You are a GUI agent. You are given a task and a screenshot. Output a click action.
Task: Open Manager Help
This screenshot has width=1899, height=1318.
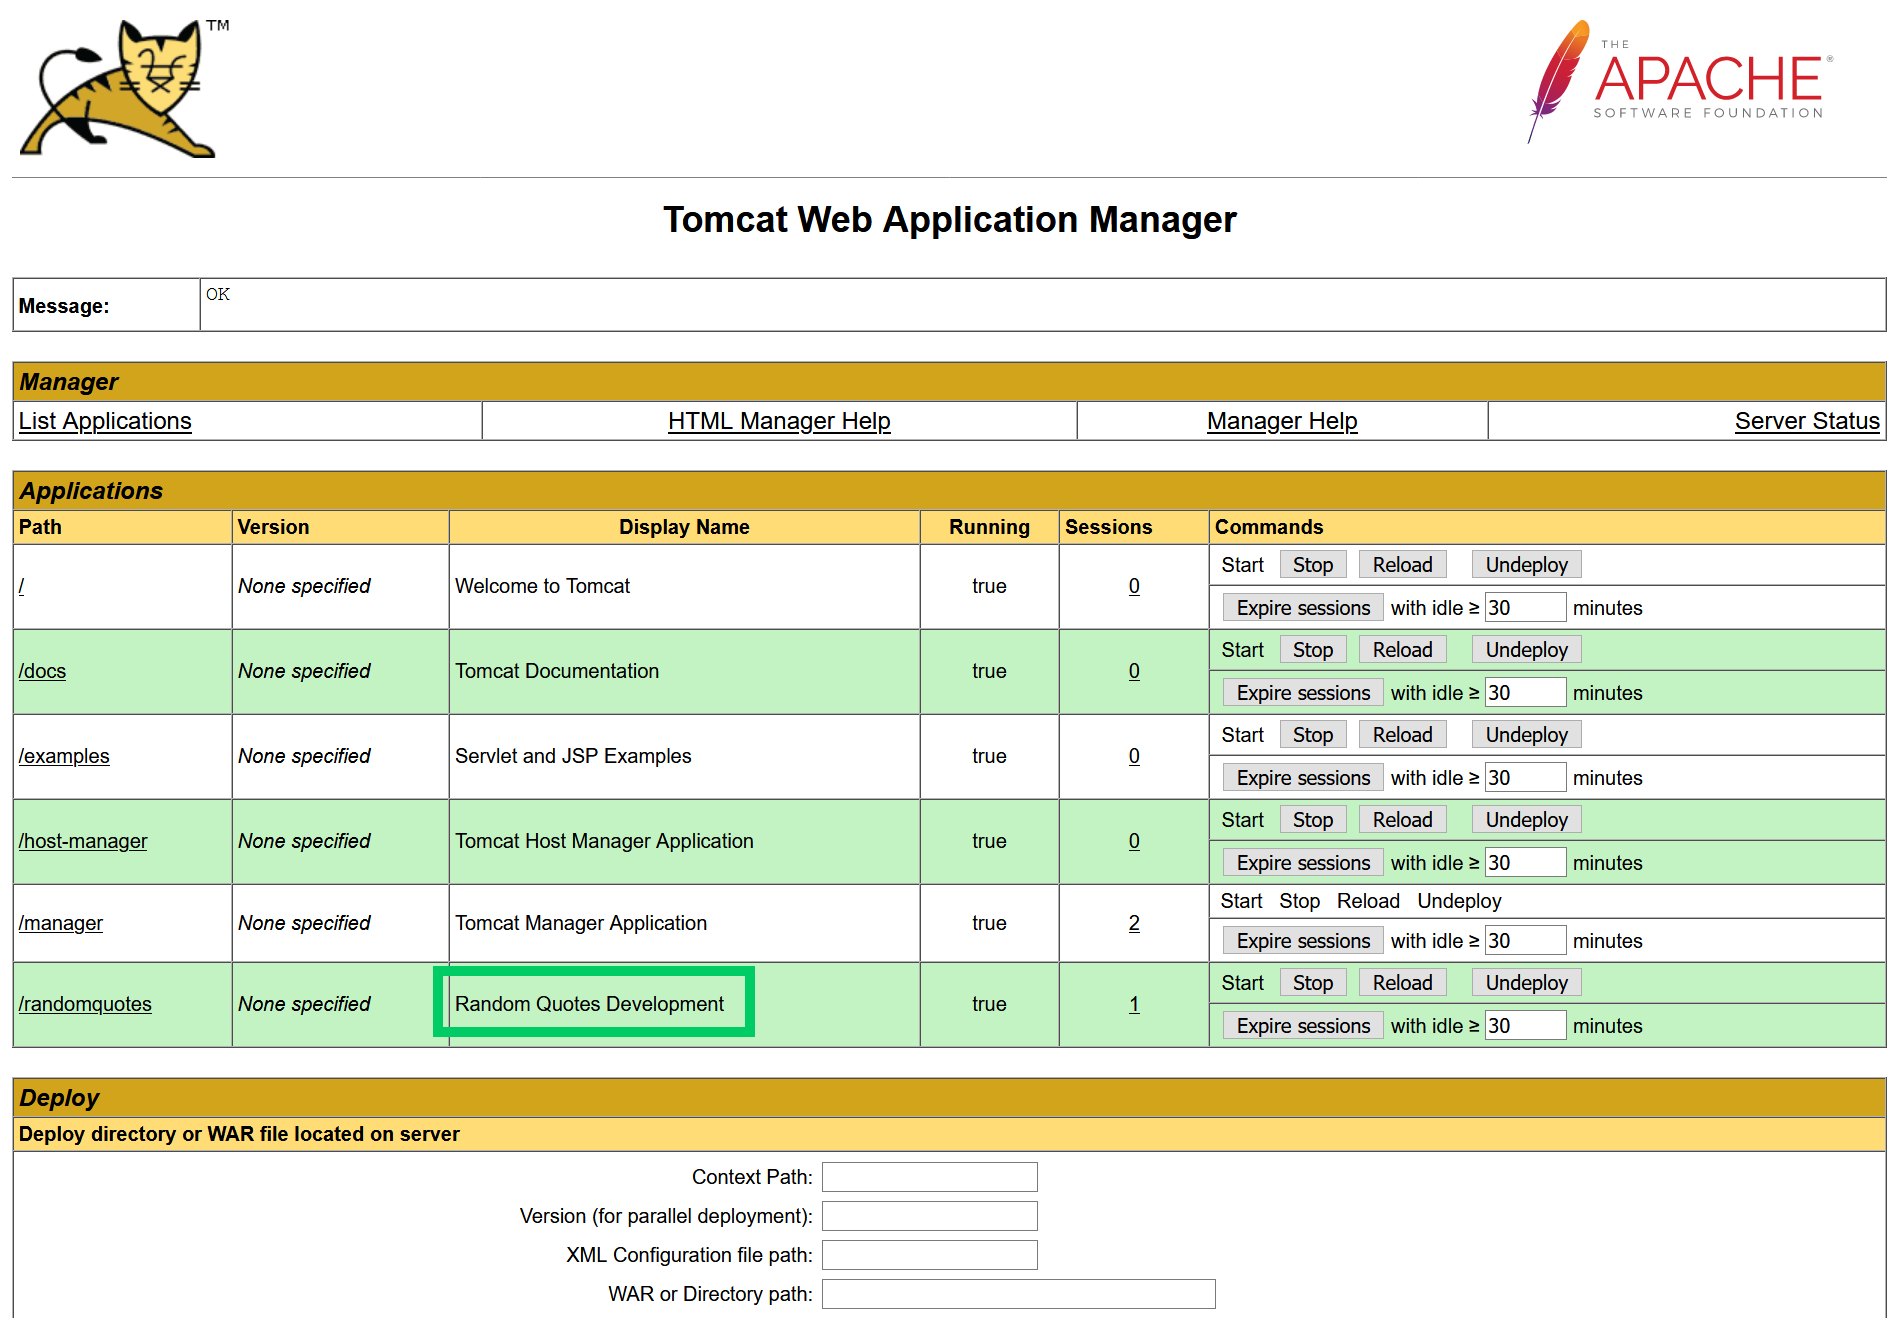[x=1281, y=420]
